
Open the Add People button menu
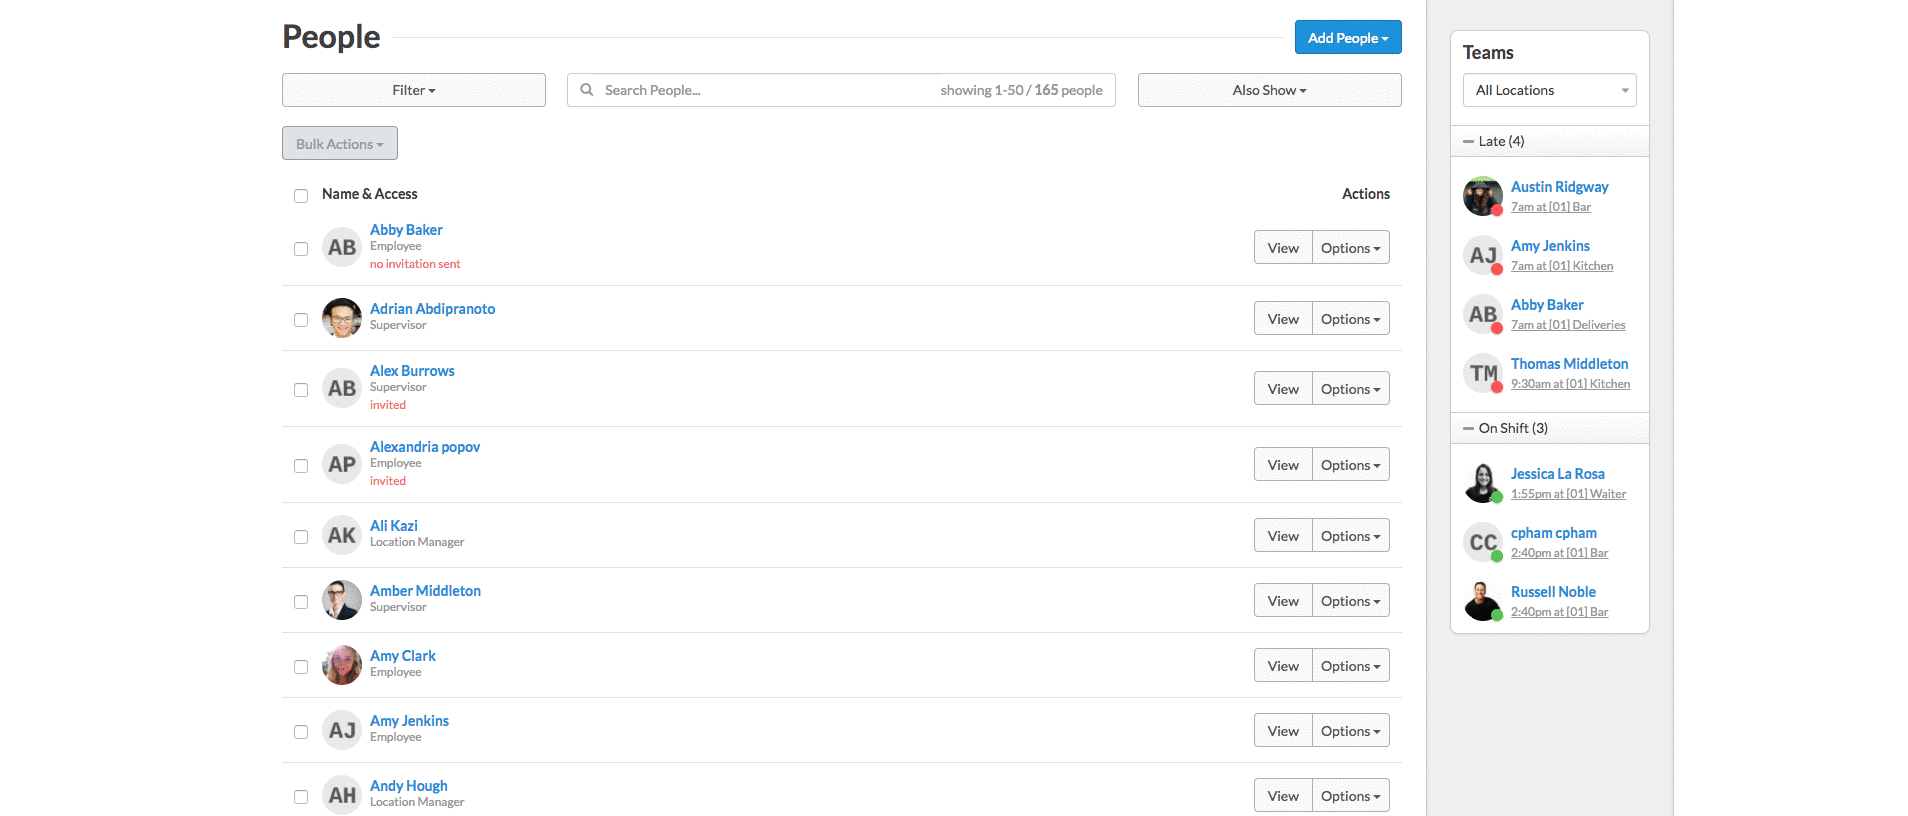[1347, 38]
